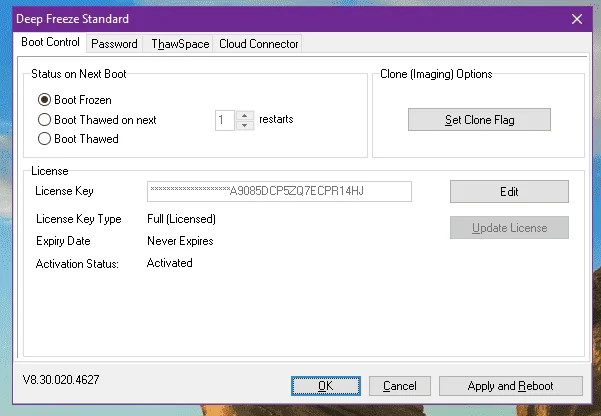Click the 'Clone (Imaging) Options' group label
This screenshot has height=416, width=601.
pos(436,74)
